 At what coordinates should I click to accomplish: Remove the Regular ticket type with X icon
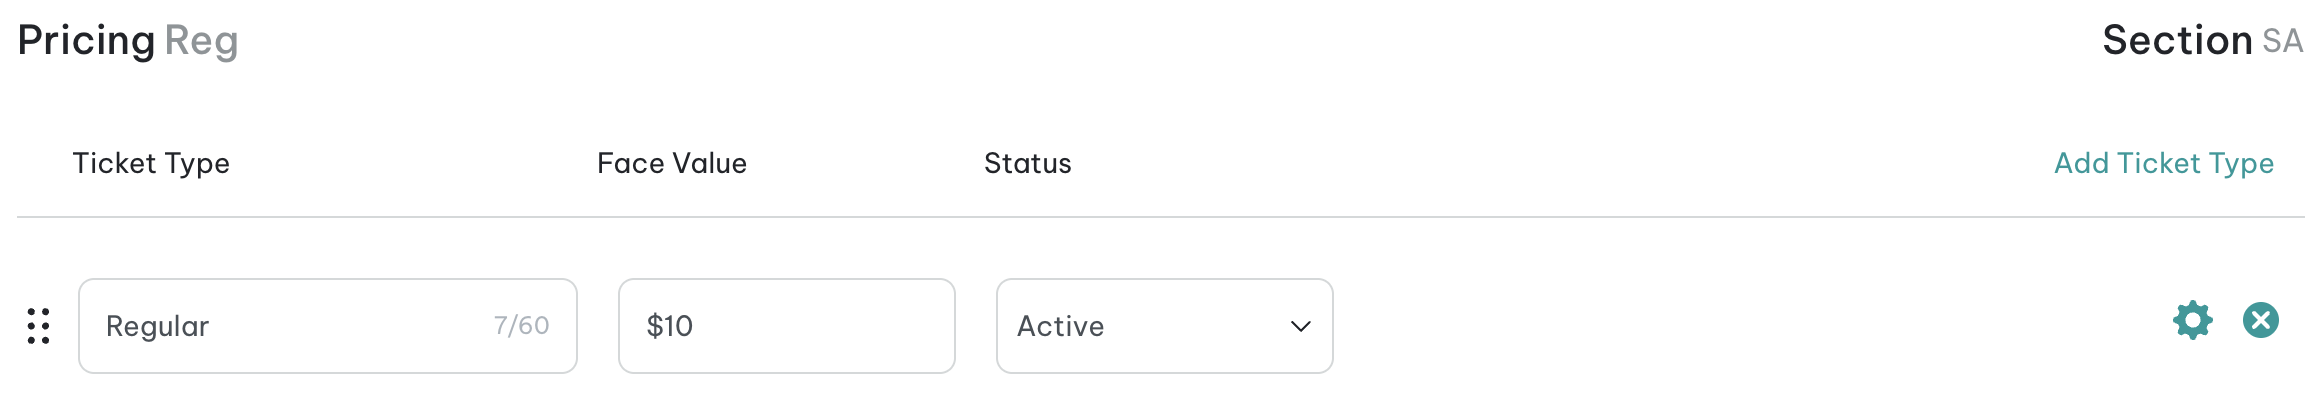click(x=2260, y=321)
